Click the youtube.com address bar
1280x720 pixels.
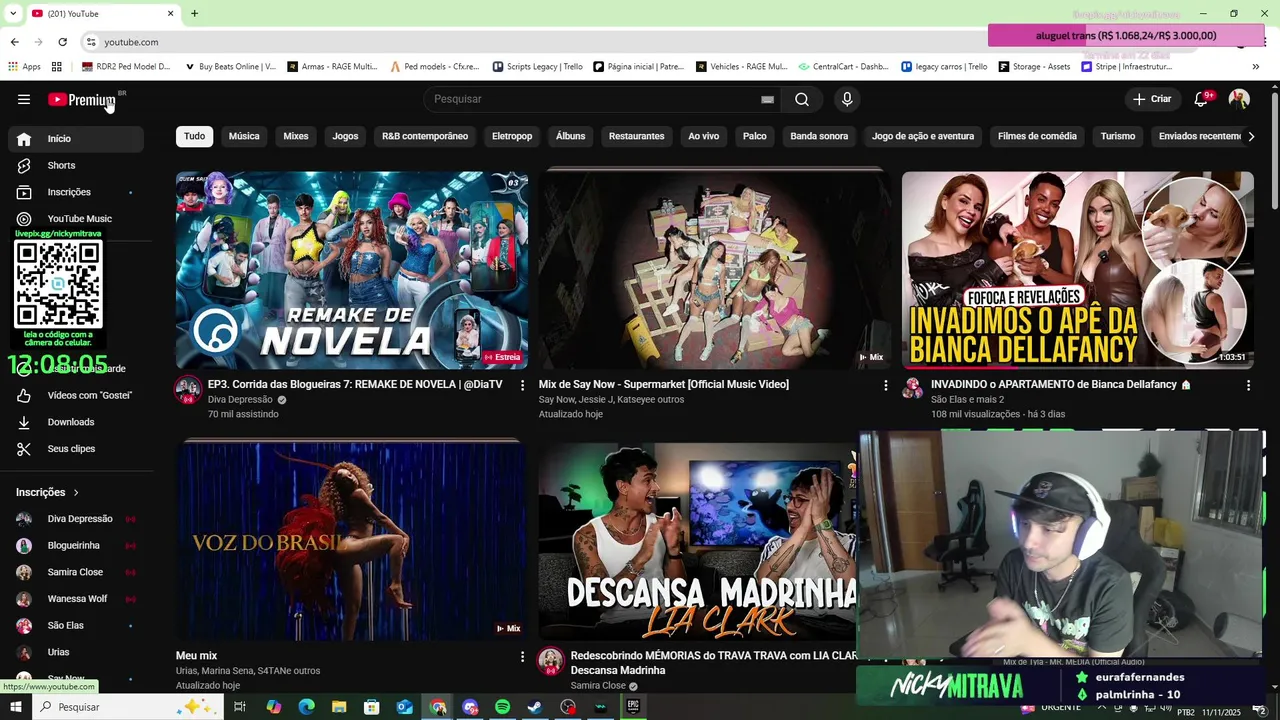click(x=131, y=42)
